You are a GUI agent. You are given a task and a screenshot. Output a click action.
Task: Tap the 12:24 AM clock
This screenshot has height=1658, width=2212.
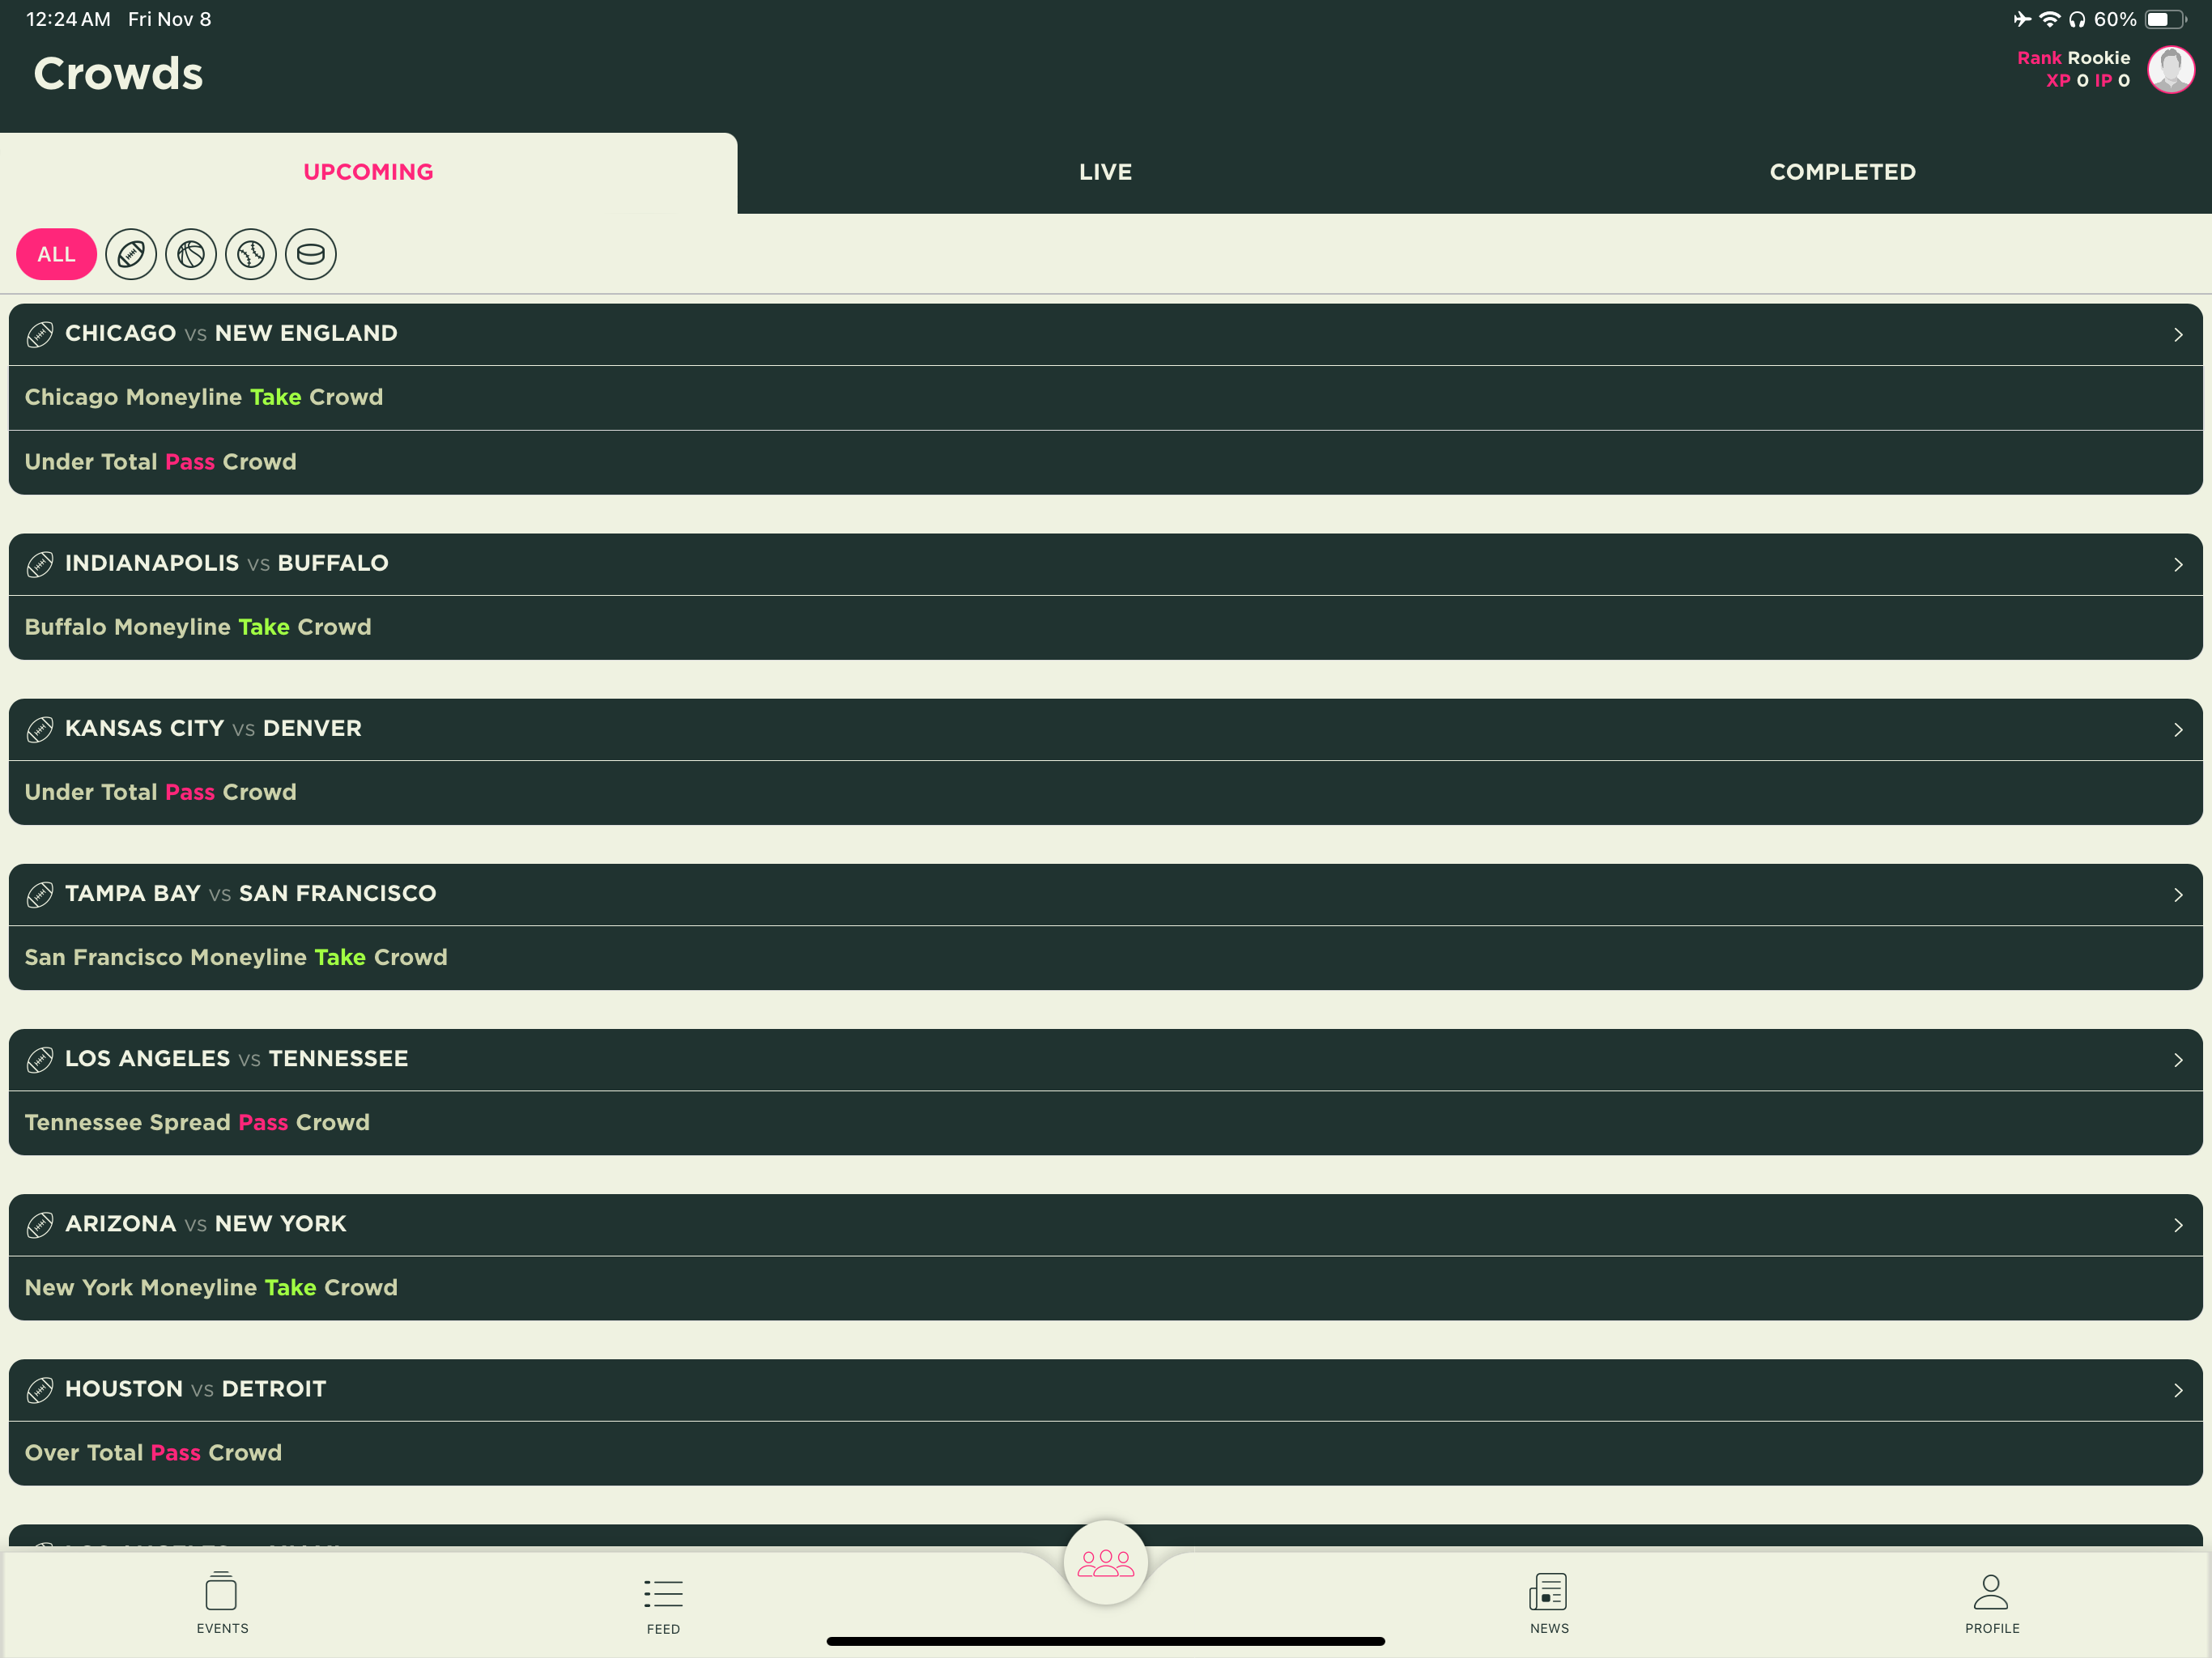68,19
